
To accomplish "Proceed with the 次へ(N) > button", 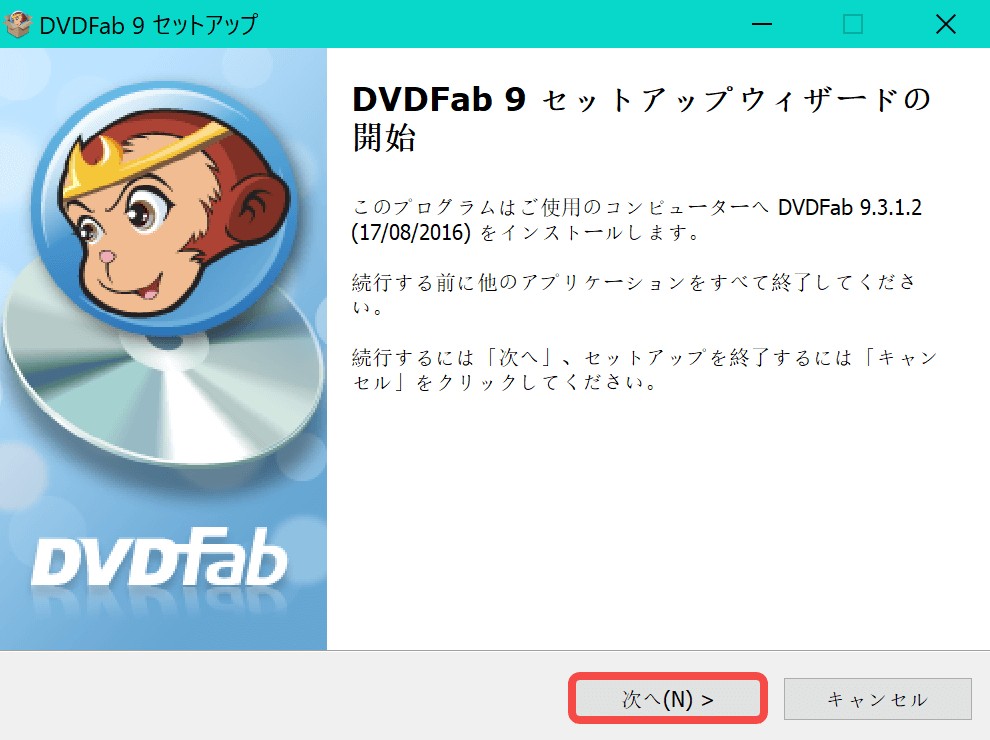I will 668,698.
